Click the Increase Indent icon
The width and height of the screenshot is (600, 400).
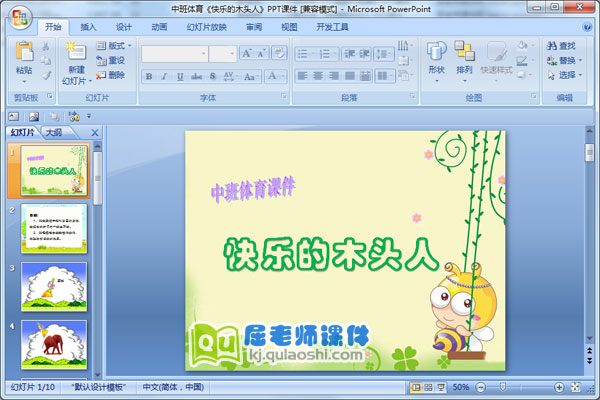point(364,54)
